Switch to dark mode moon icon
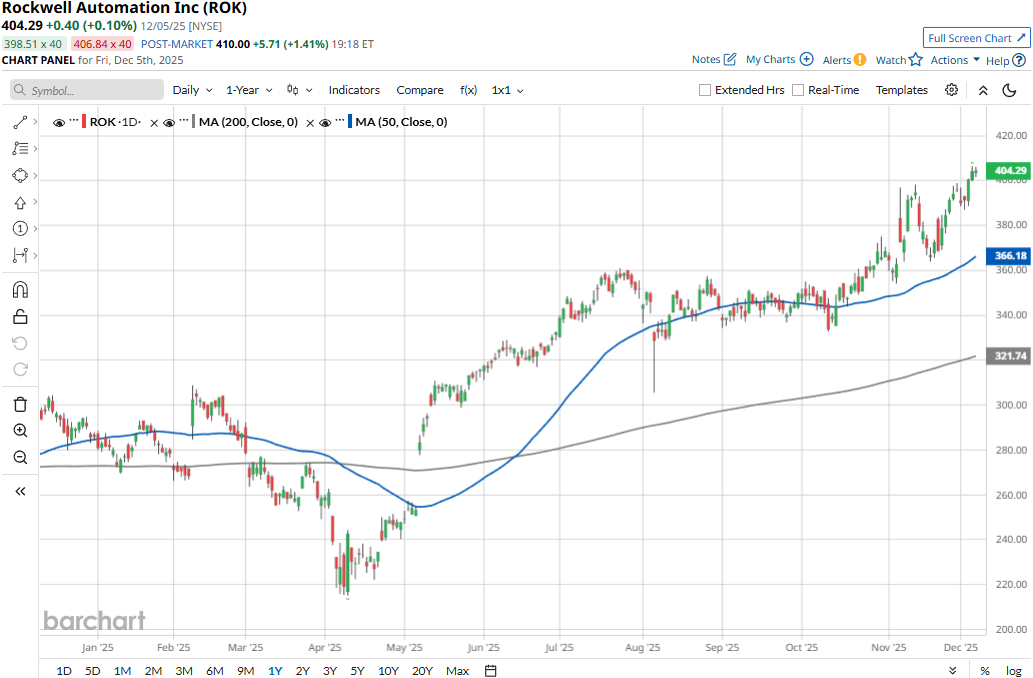The height and width of the screenshot is (678, 1033). [1009, 90]
